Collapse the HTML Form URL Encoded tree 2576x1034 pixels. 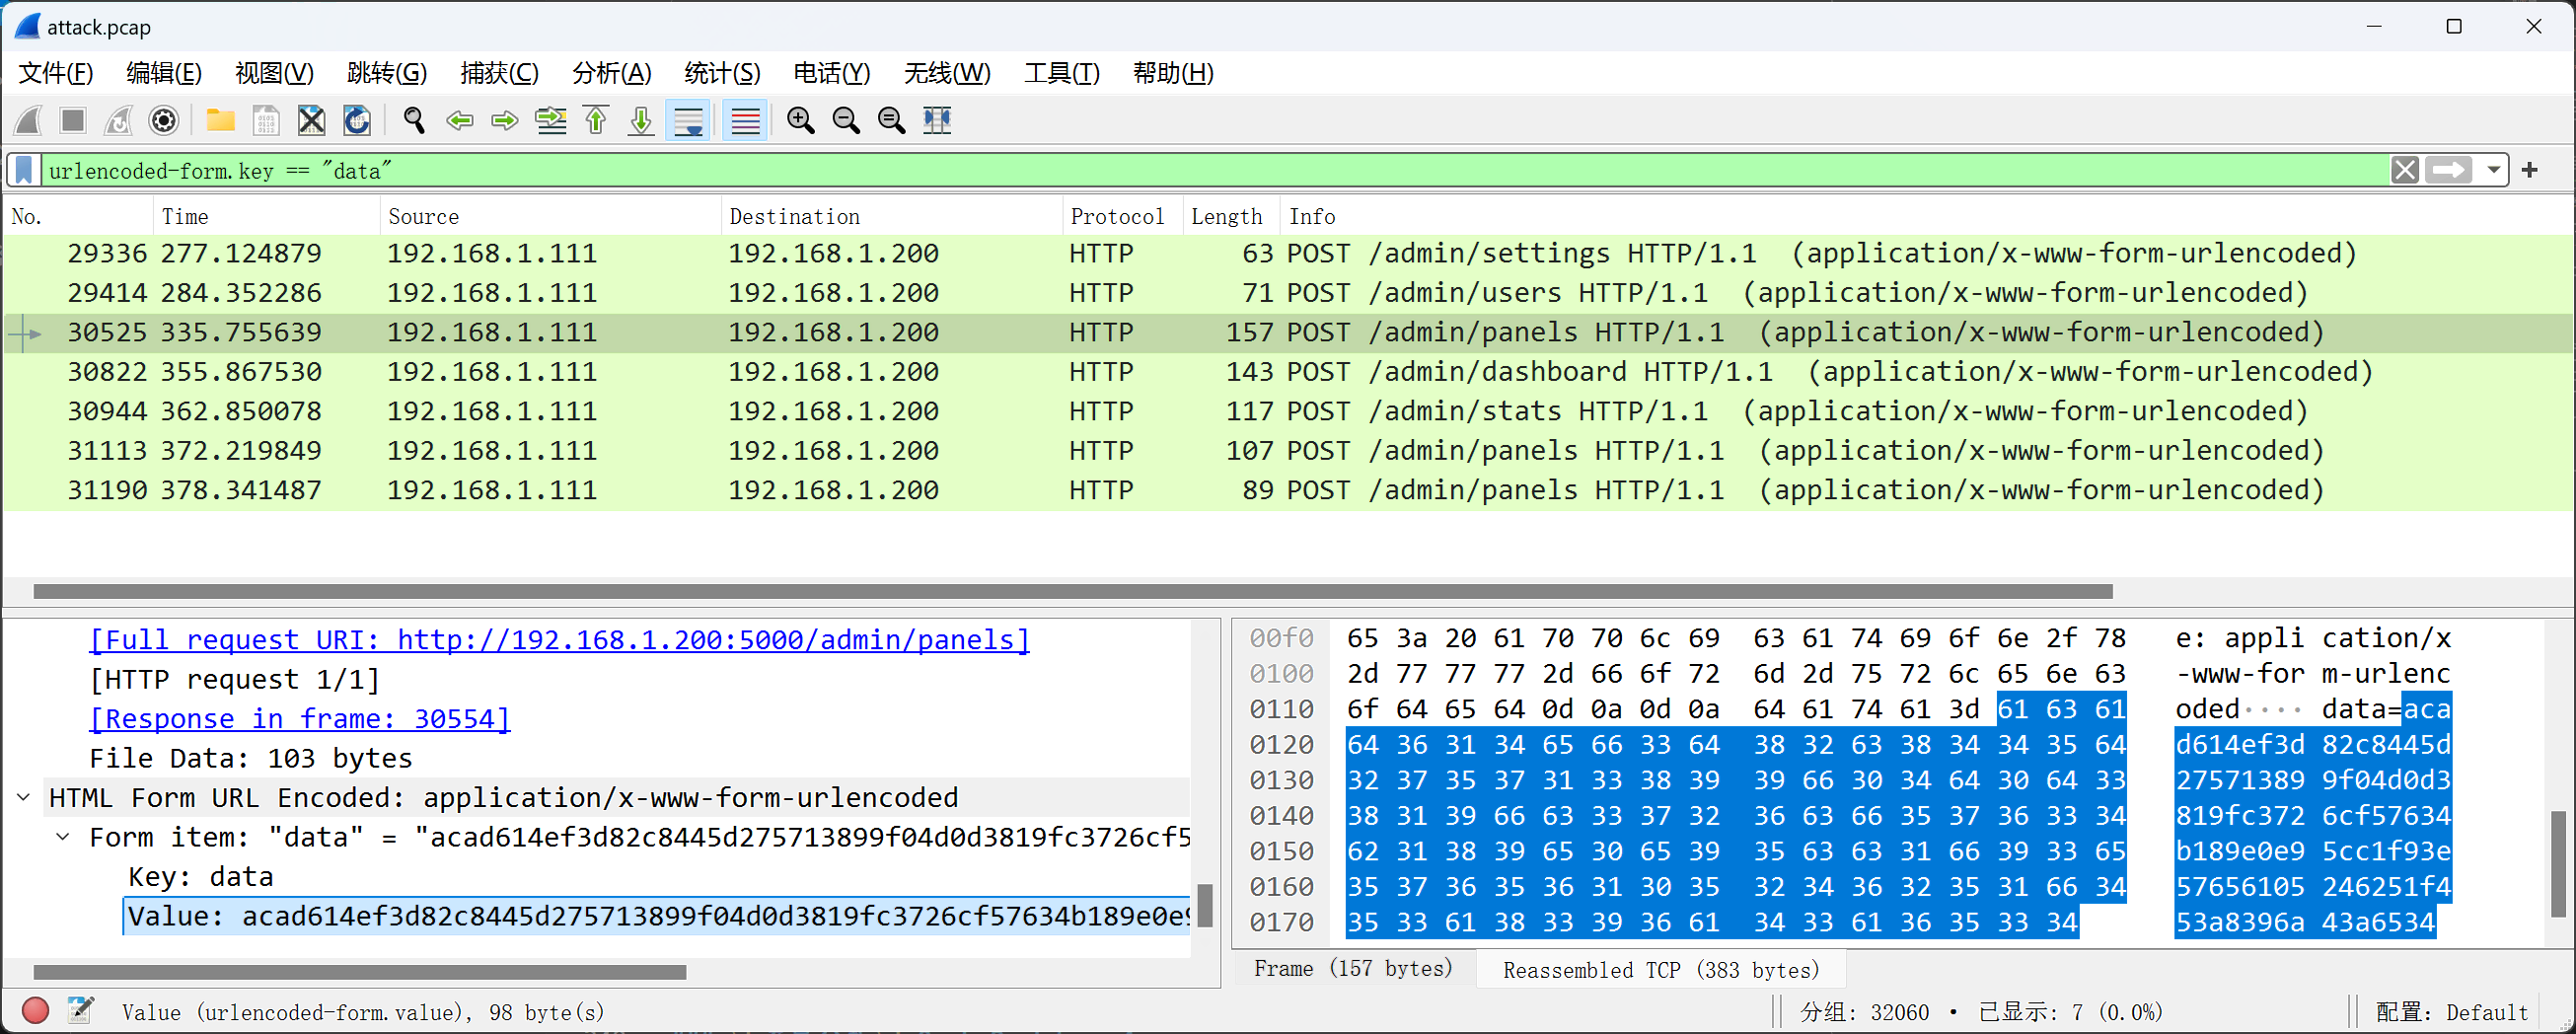24,797
